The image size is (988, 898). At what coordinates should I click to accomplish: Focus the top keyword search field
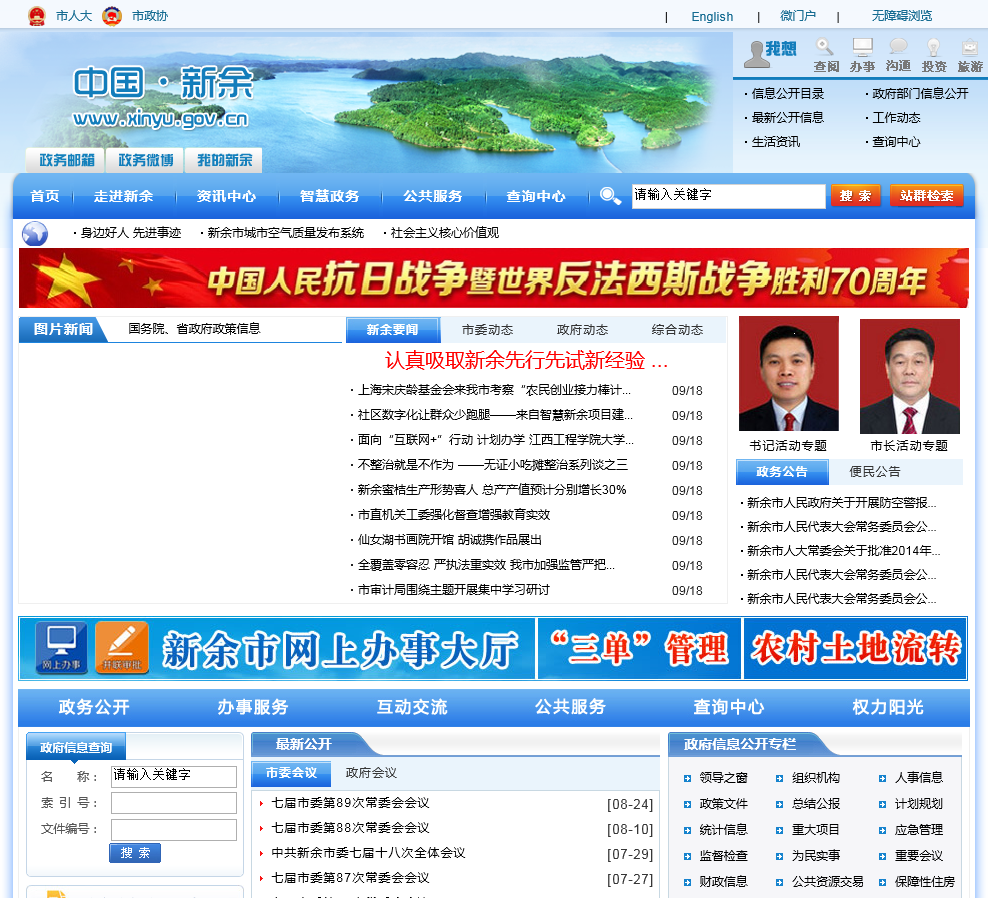click(728, 196)
